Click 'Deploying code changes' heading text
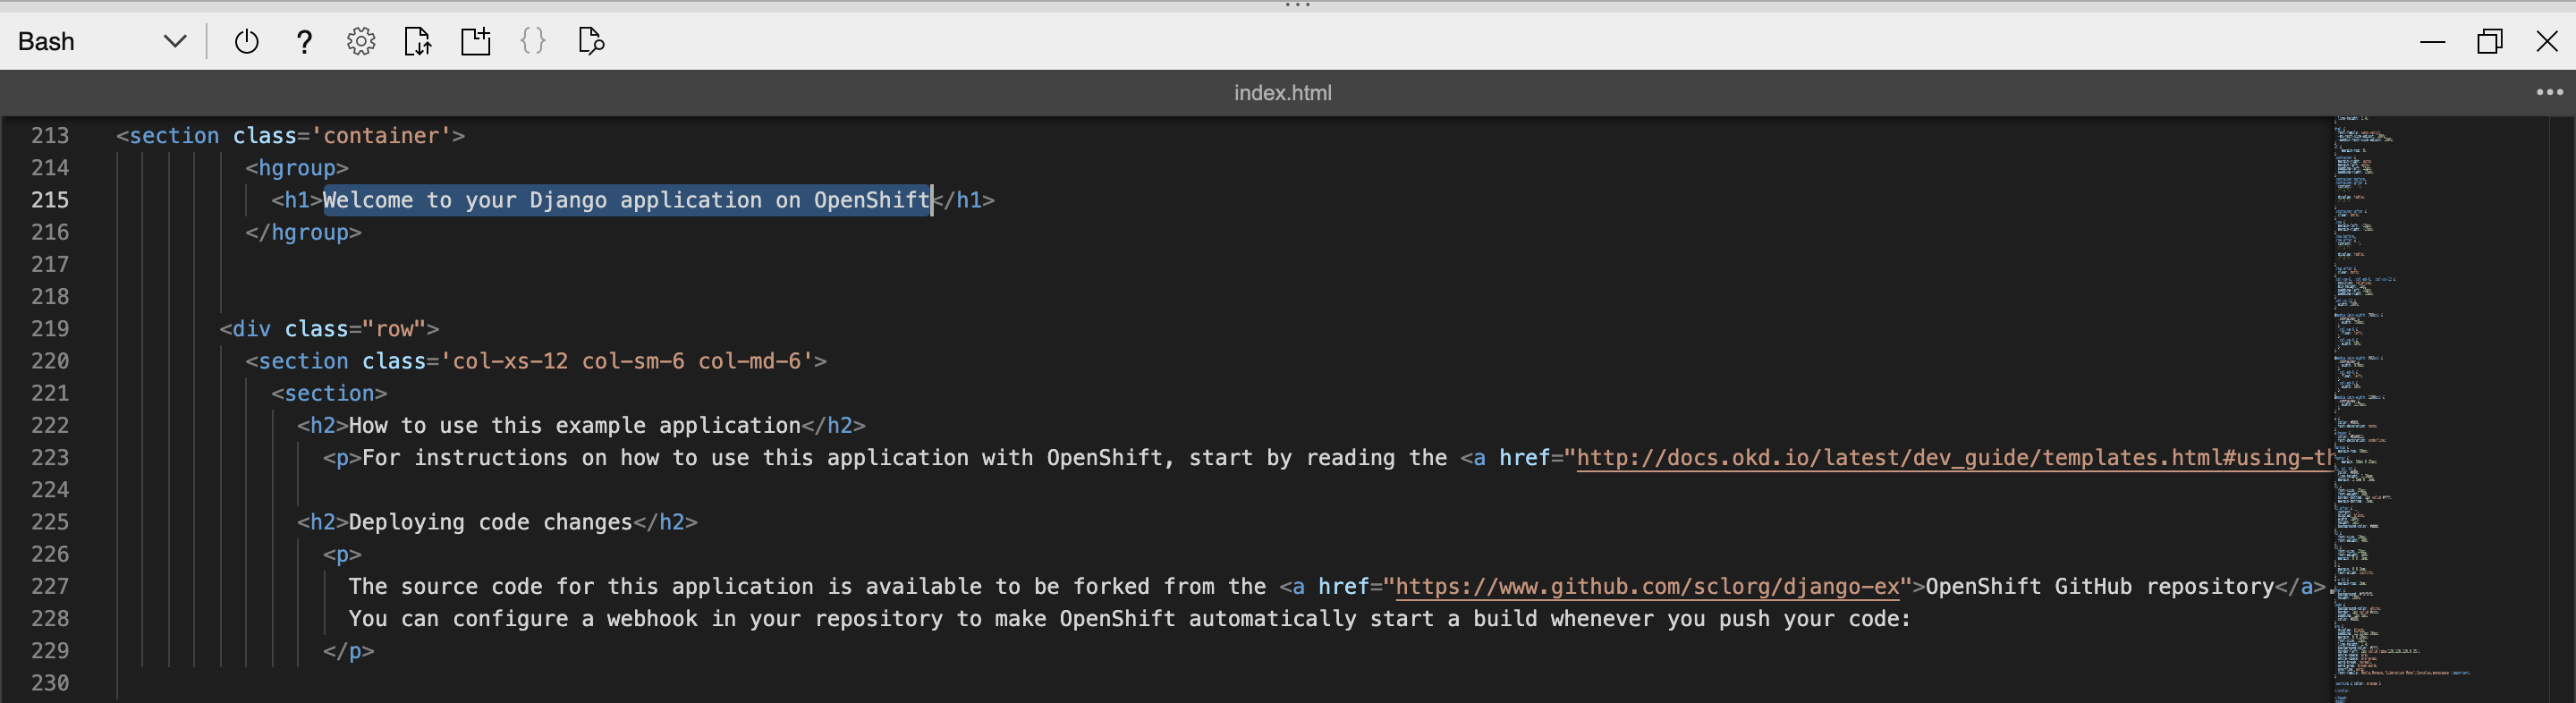This screenshot has width=2576, height=703. 490,522
